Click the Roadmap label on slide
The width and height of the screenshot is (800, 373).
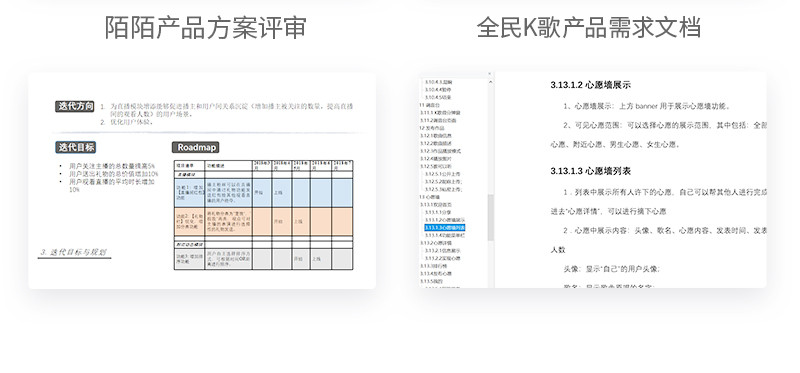pyautogui.click(x=195, y=147)
